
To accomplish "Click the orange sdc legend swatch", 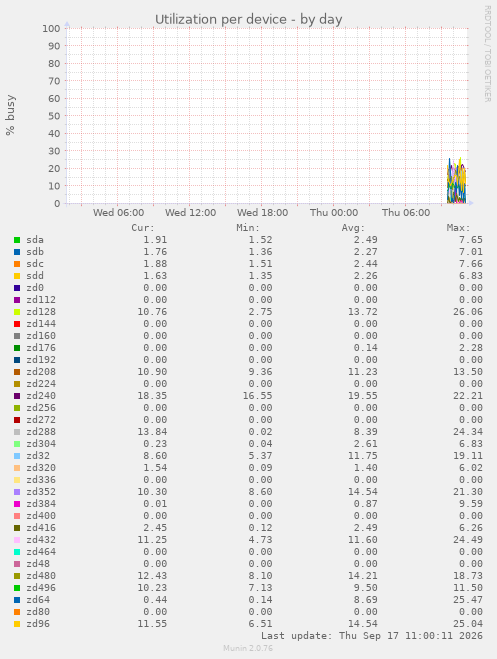I will point(17,264).
